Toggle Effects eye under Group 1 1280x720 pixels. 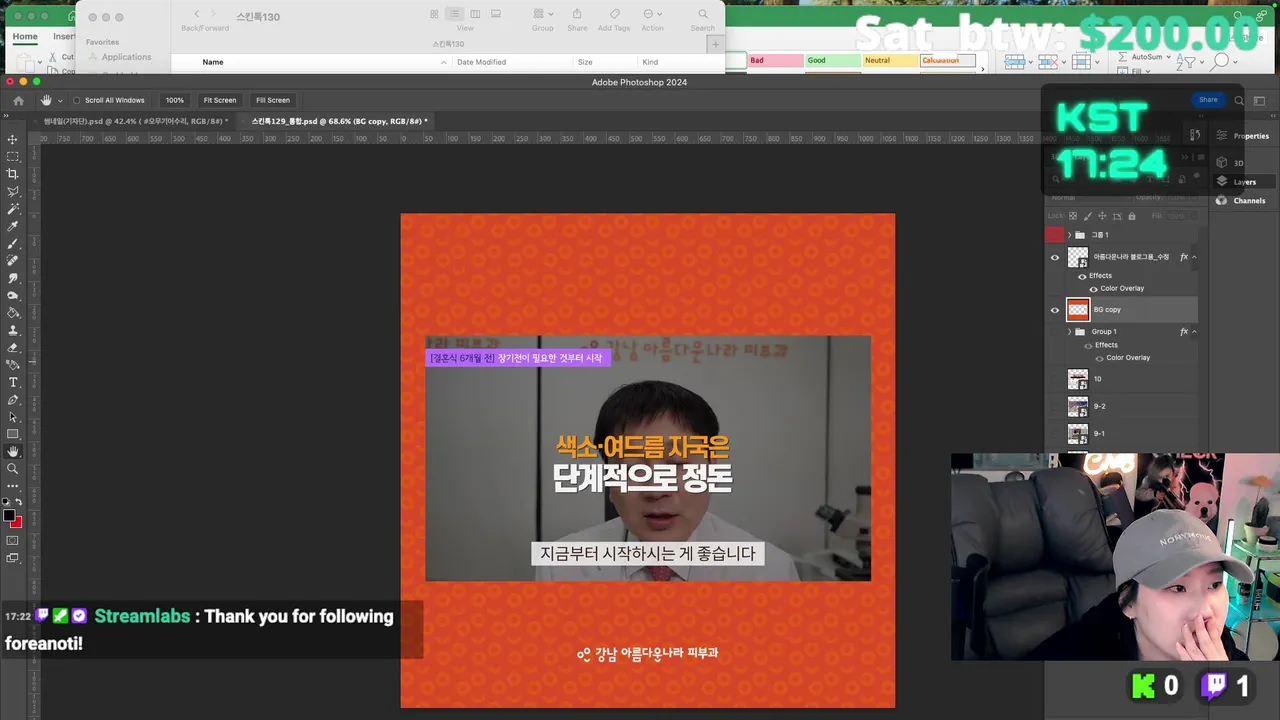point(1087,345)
